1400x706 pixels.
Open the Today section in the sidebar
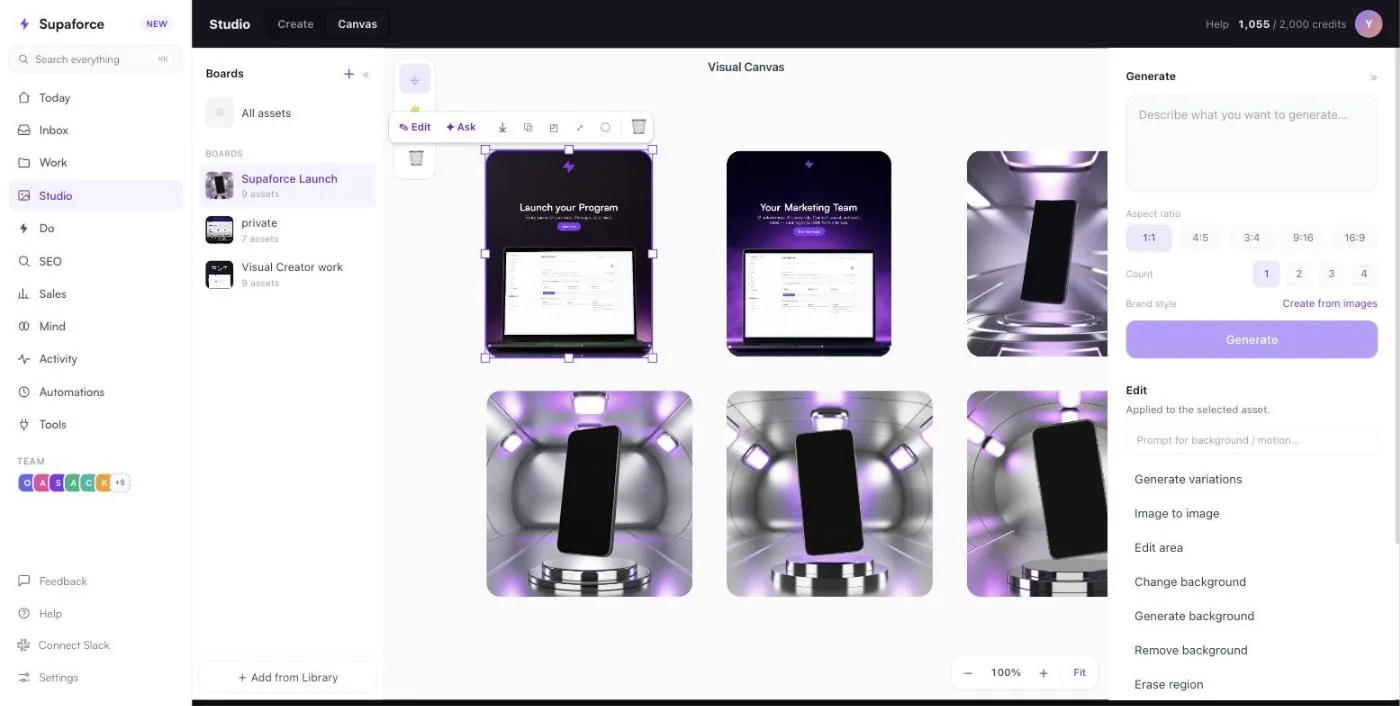coord(96,98)
